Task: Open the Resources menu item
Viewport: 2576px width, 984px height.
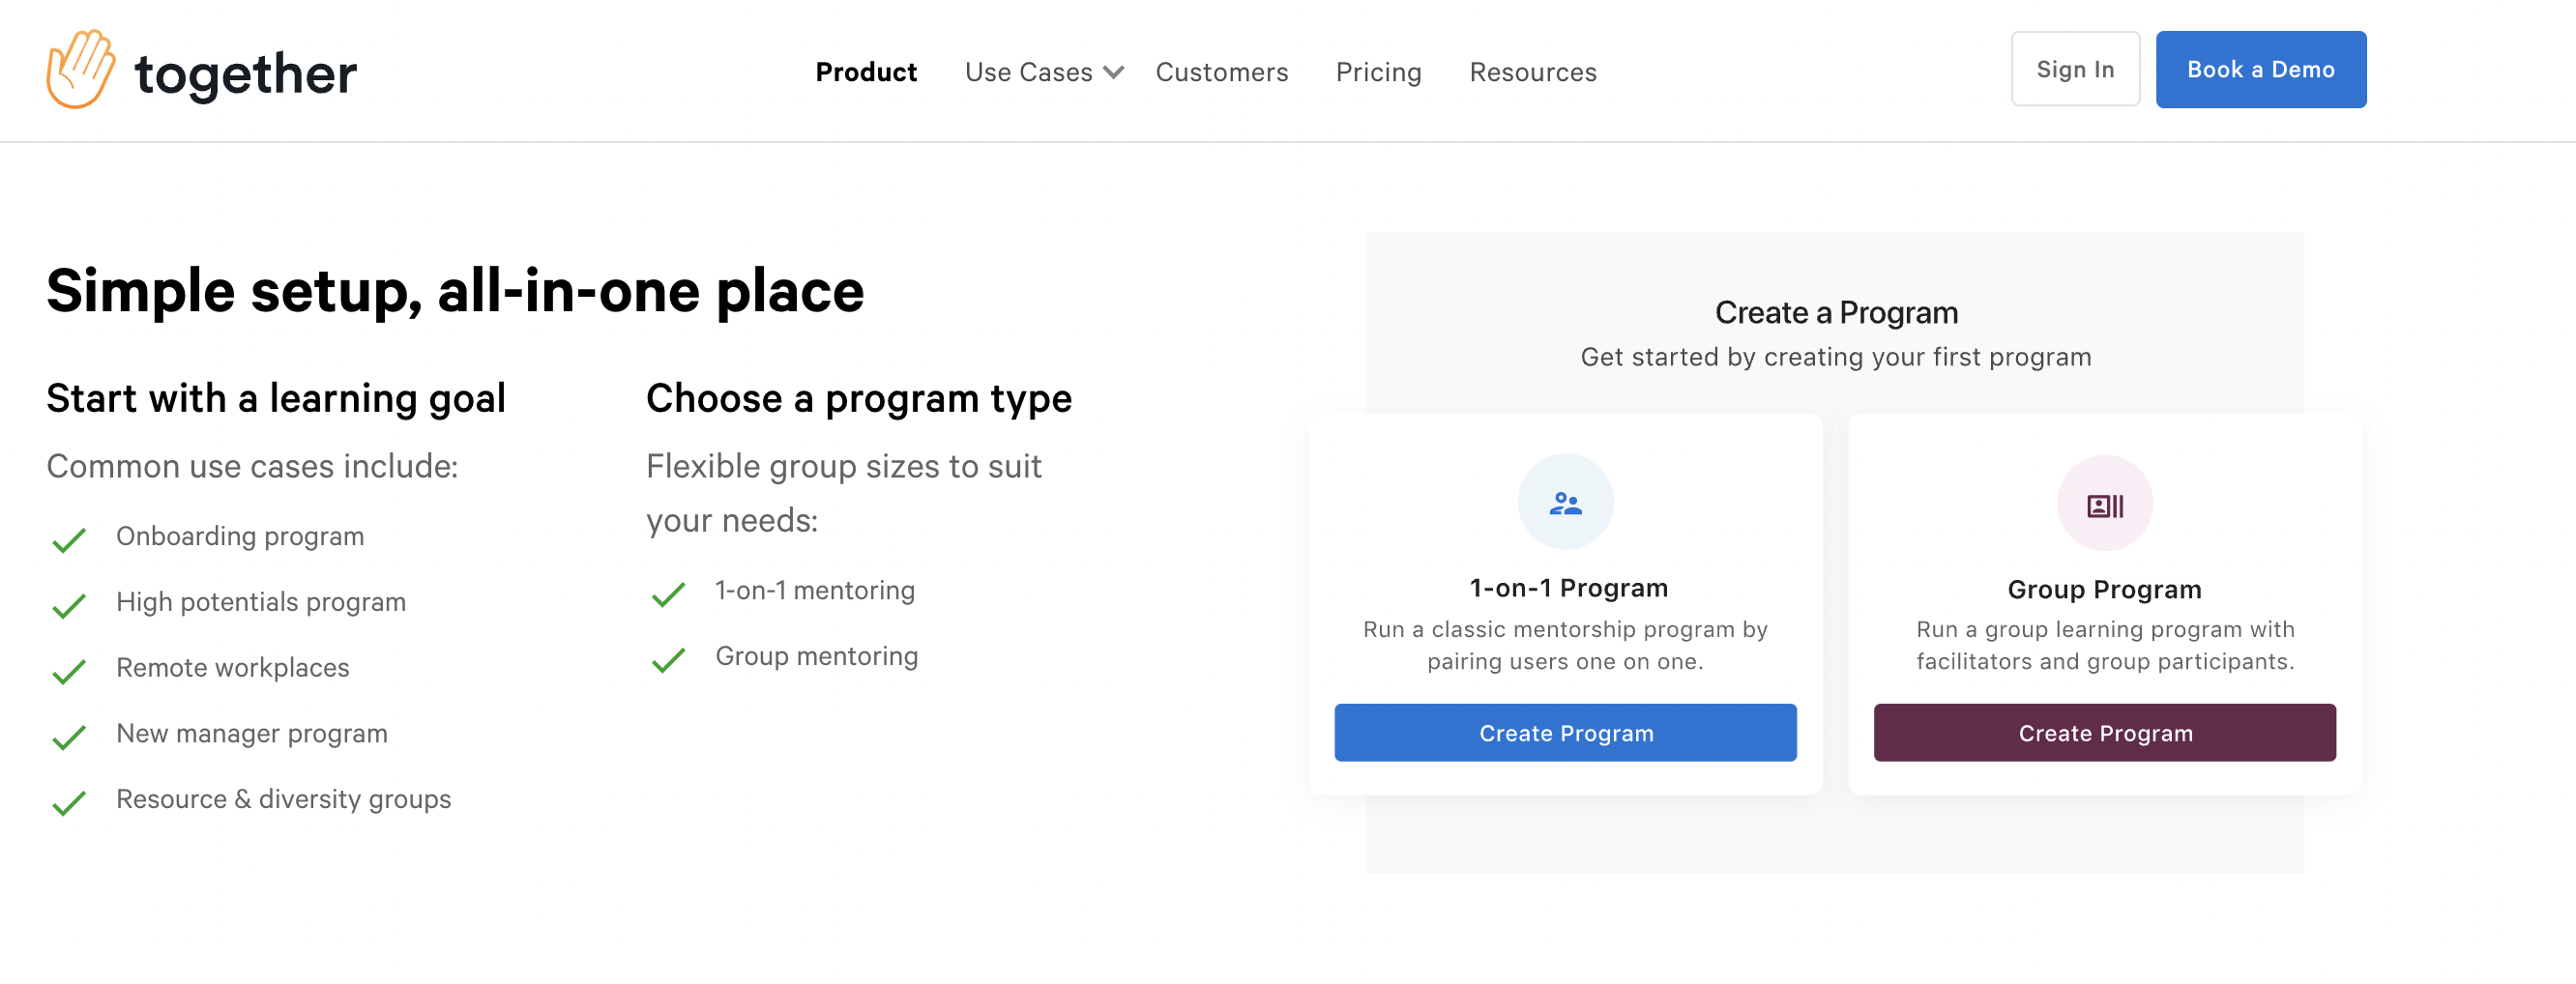Action: pos(1532,72)
